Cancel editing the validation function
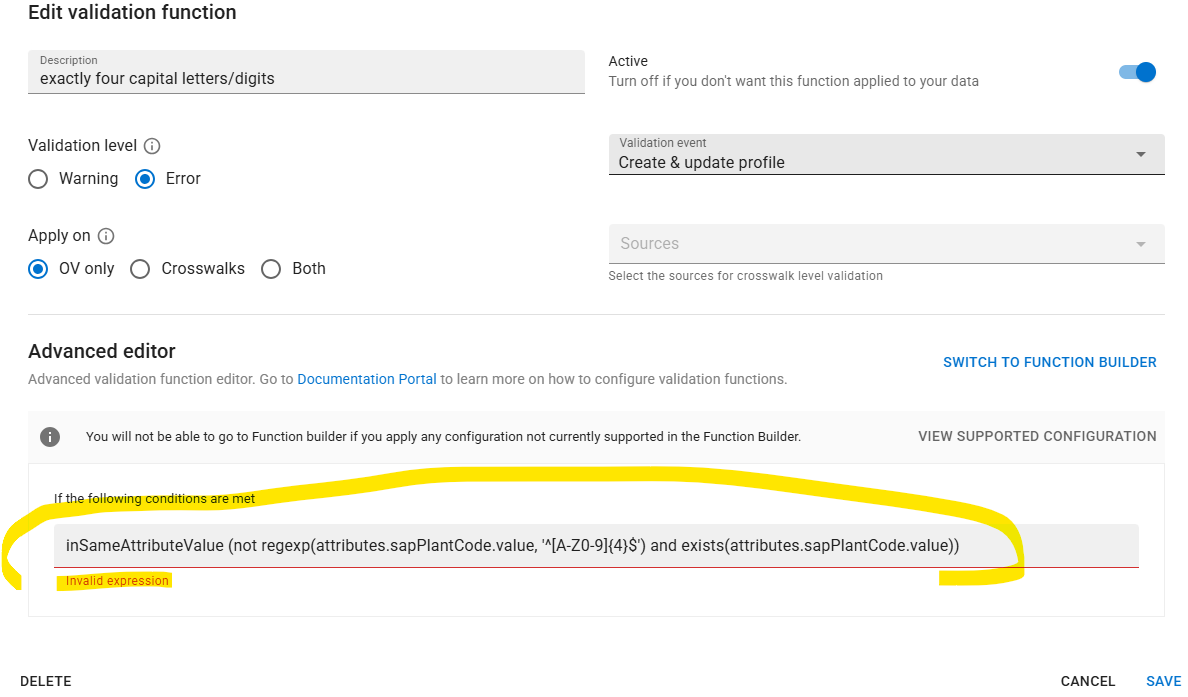This screenshot has height=697, width=1188. [1087, 681]
